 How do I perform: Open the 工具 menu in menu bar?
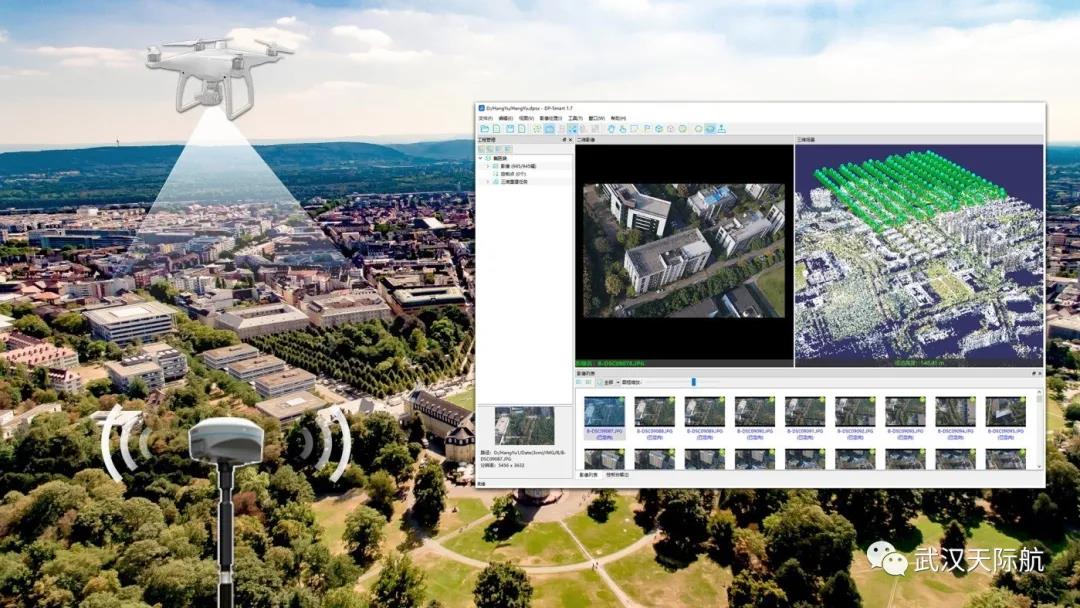[x=574, y=118]
